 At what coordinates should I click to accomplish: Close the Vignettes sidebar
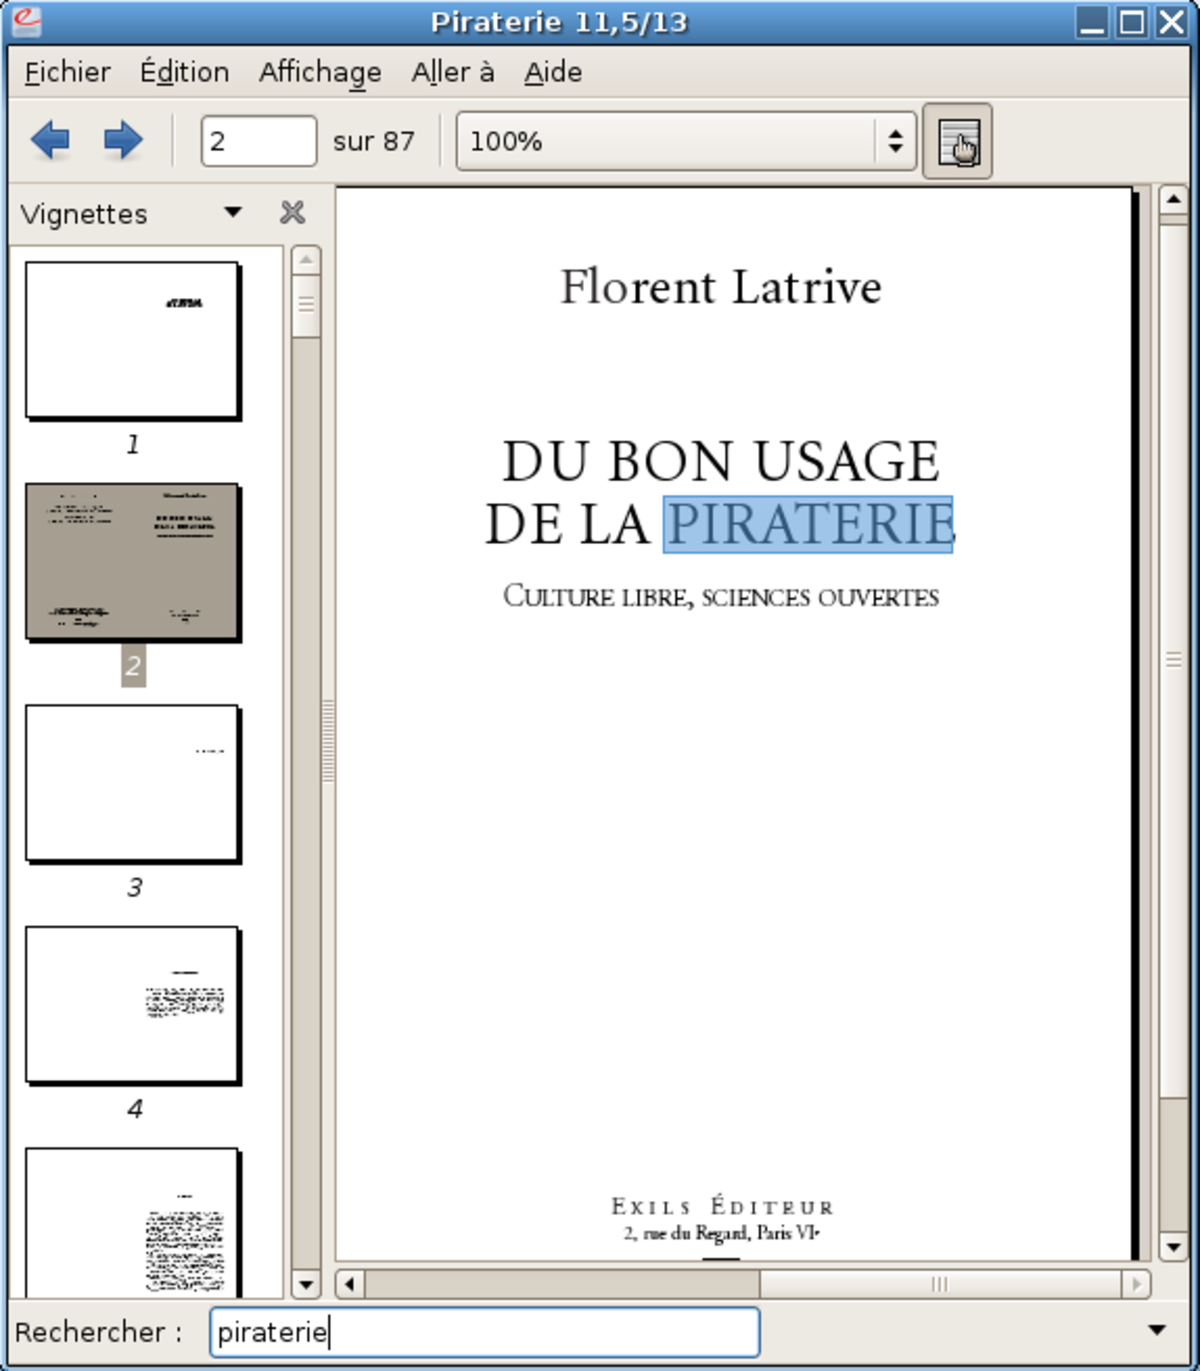292,212
